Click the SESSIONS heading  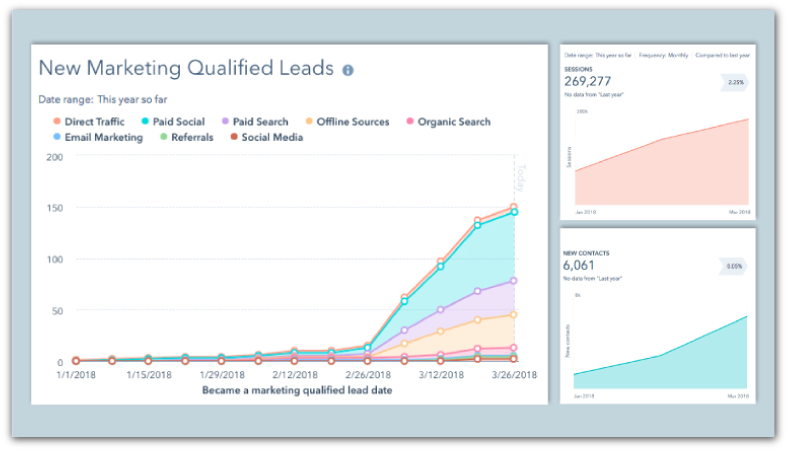click(x=578, y=69)
